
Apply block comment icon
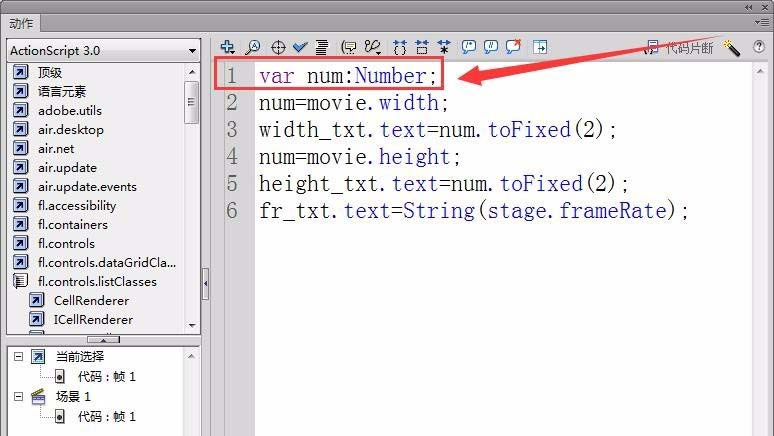pos(468,47)
